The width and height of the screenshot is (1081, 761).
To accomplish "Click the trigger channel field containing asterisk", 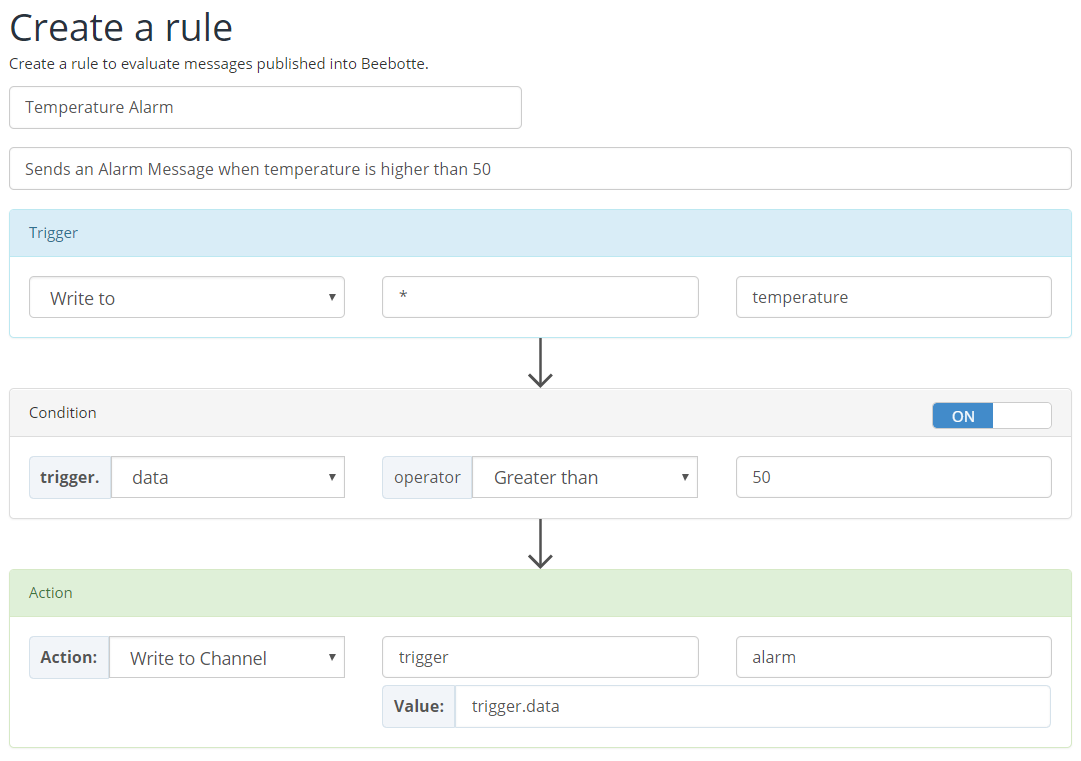I will point(540,297).
